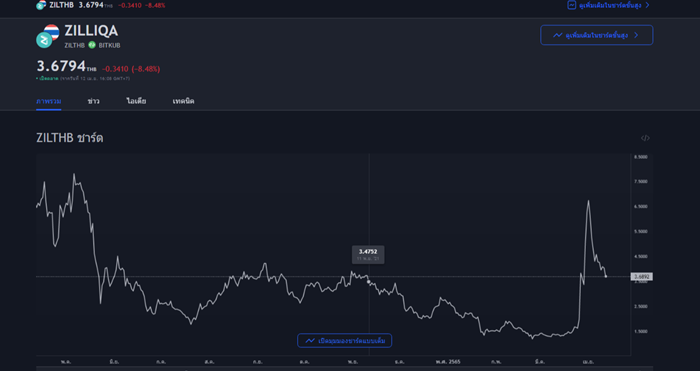
Task: Click the ธ.ค. month label on the time axis
Action: pos(400,362)
